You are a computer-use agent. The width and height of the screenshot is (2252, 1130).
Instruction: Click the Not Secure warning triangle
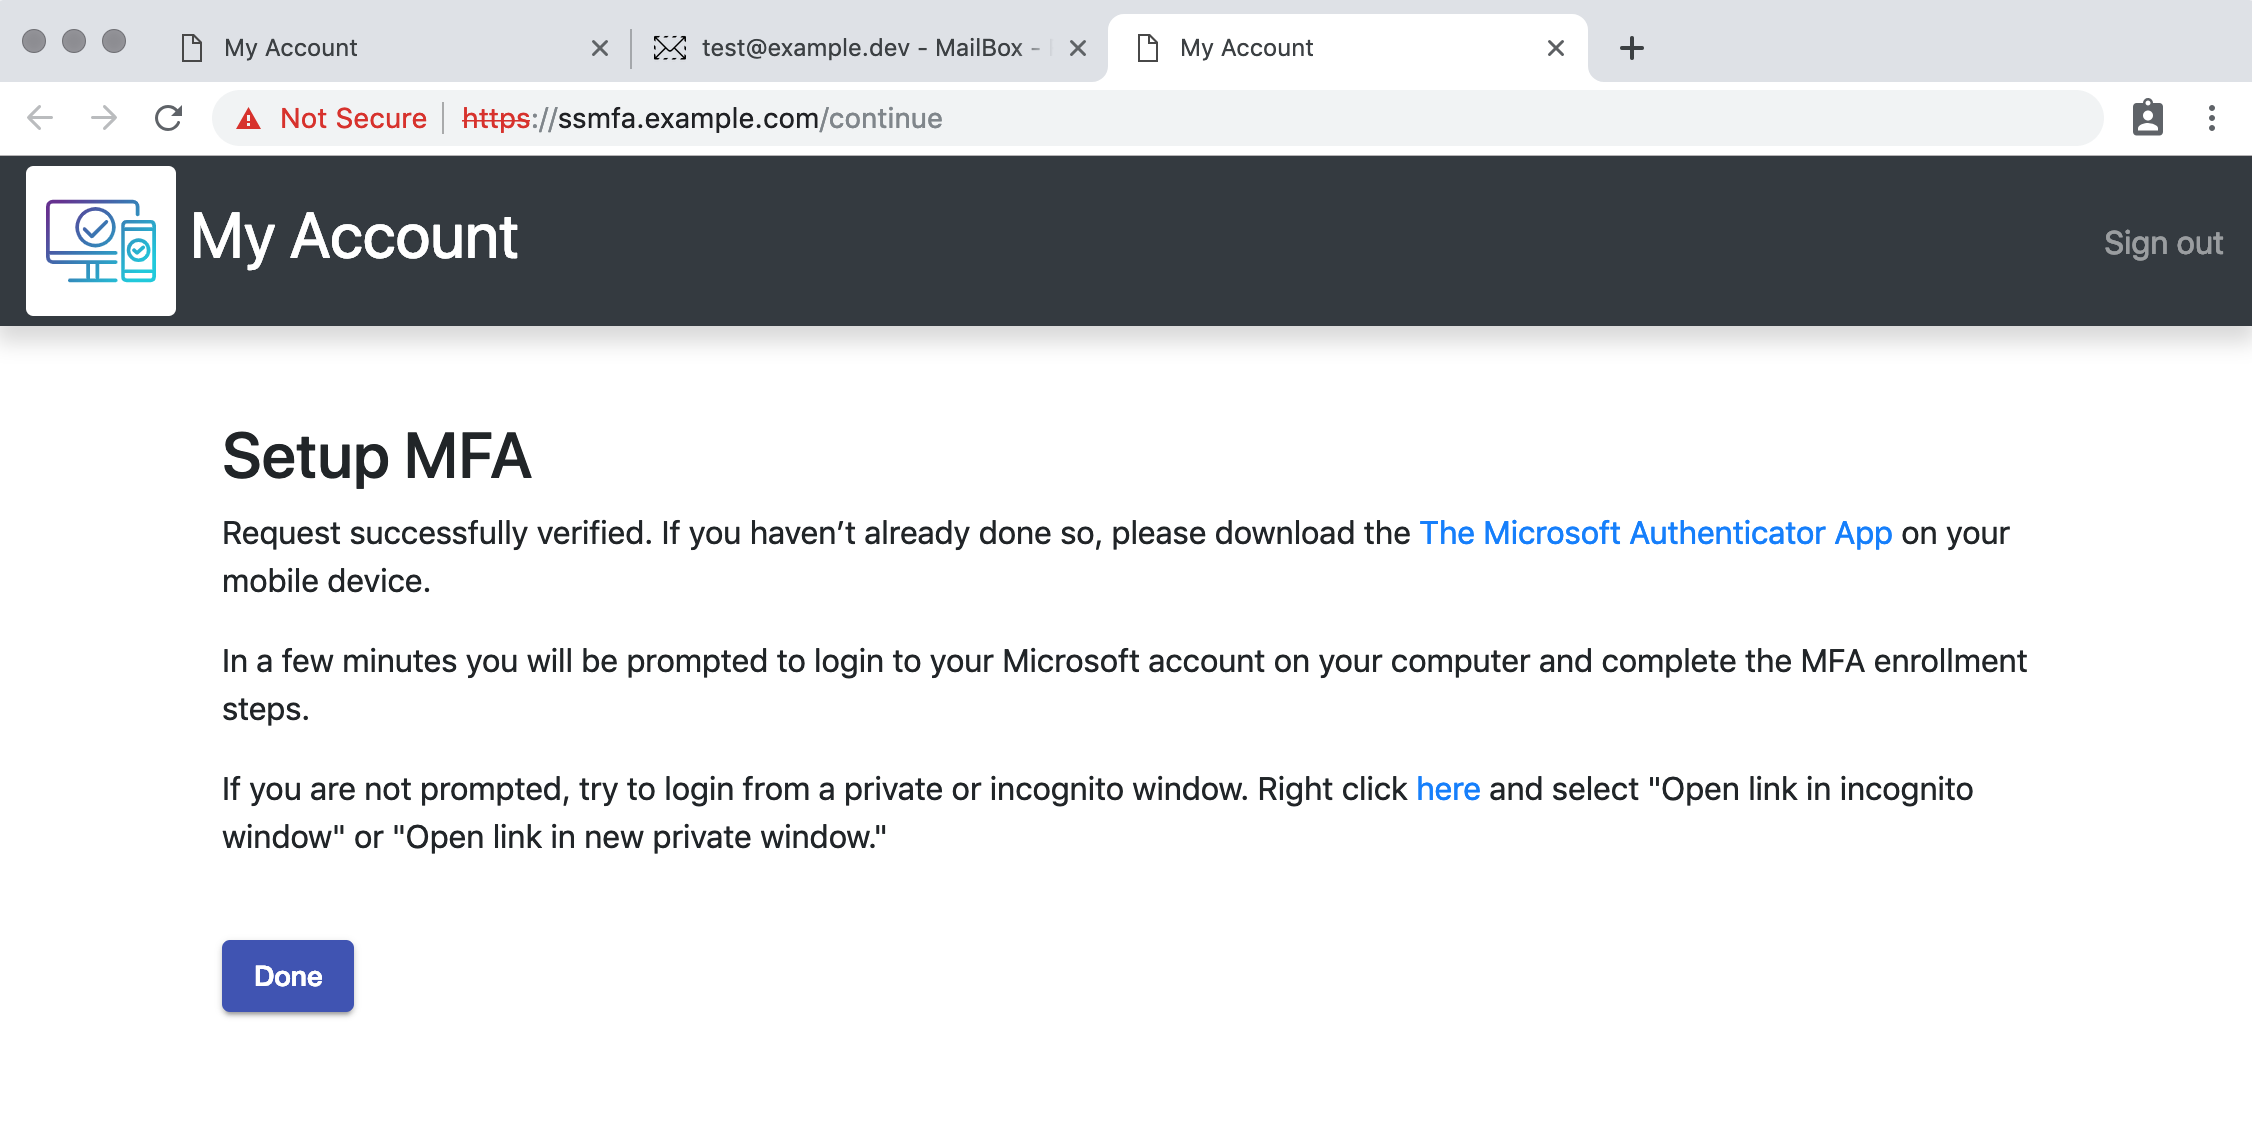pyautogui.click(x=248, y=119)
